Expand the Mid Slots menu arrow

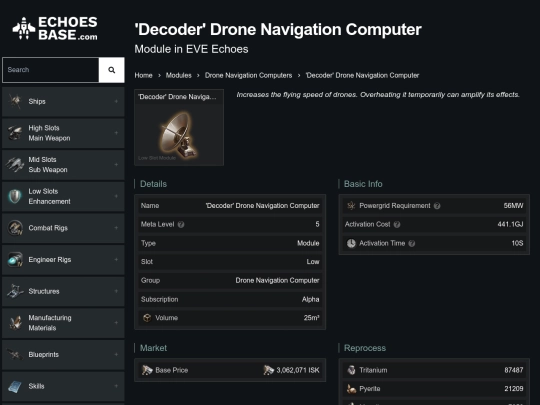pos(116,165)
